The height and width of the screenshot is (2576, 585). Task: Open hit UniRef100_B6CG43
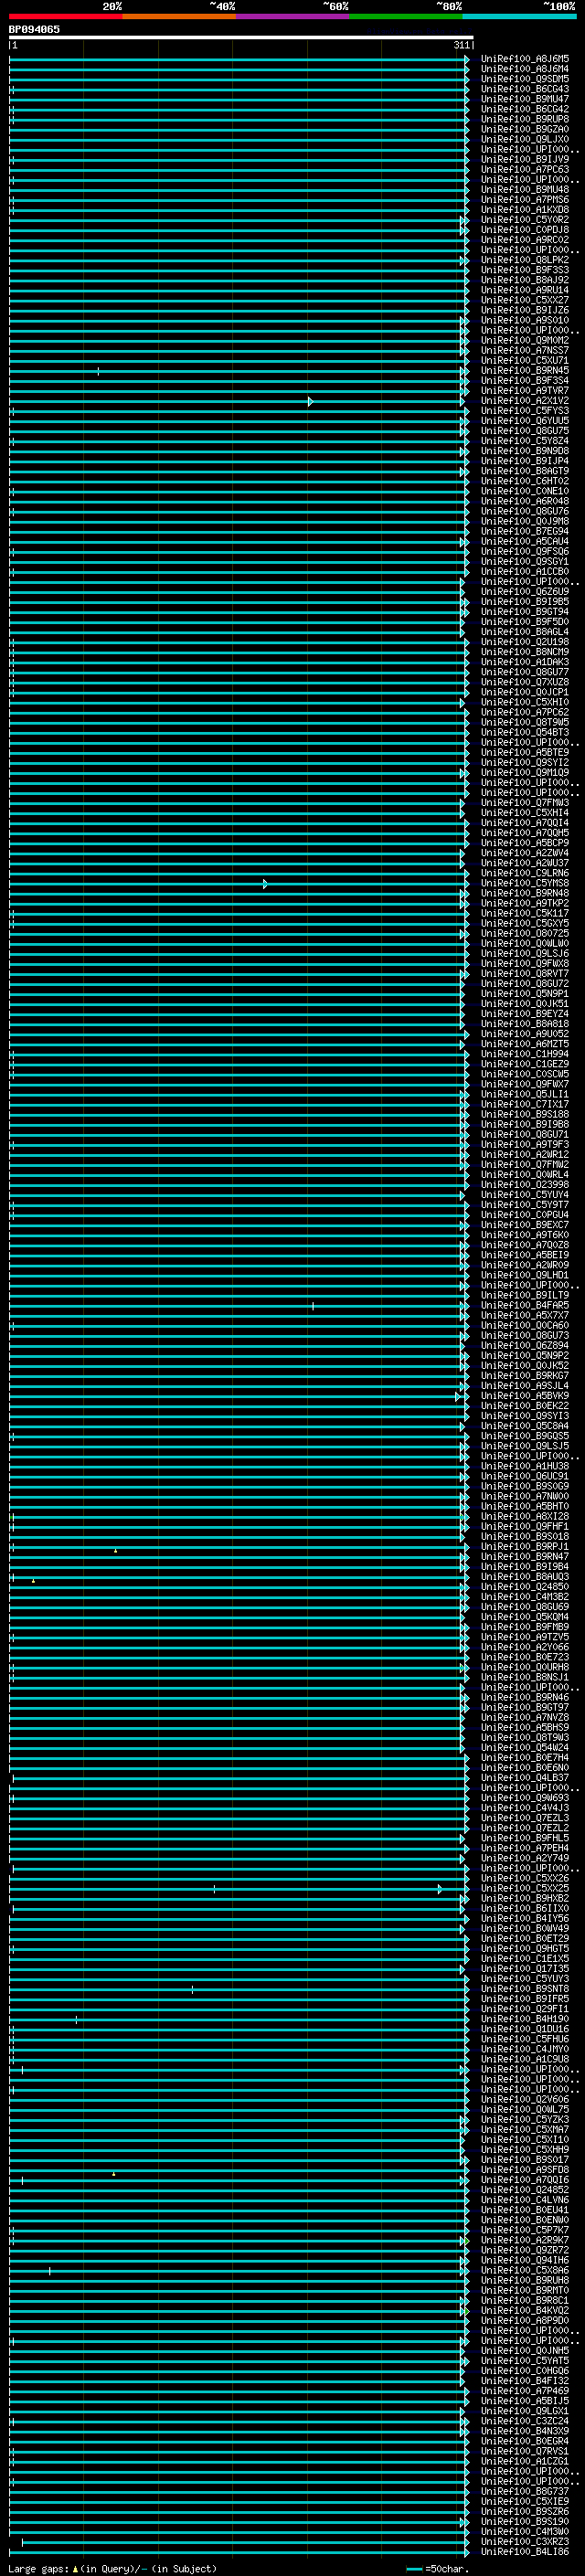[525, 89]
